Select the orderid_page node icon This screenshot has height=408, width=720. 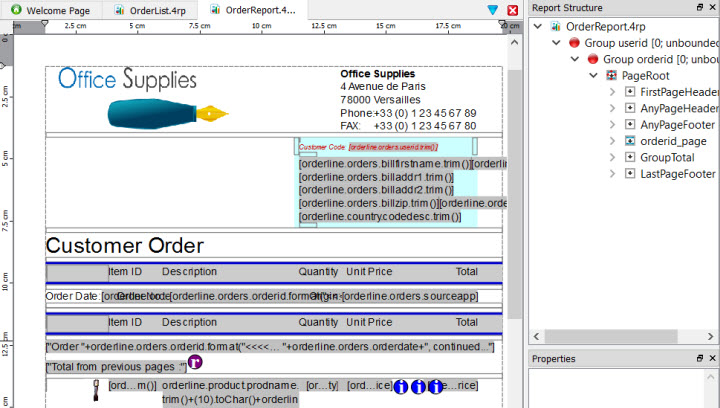tap(630, 141)
